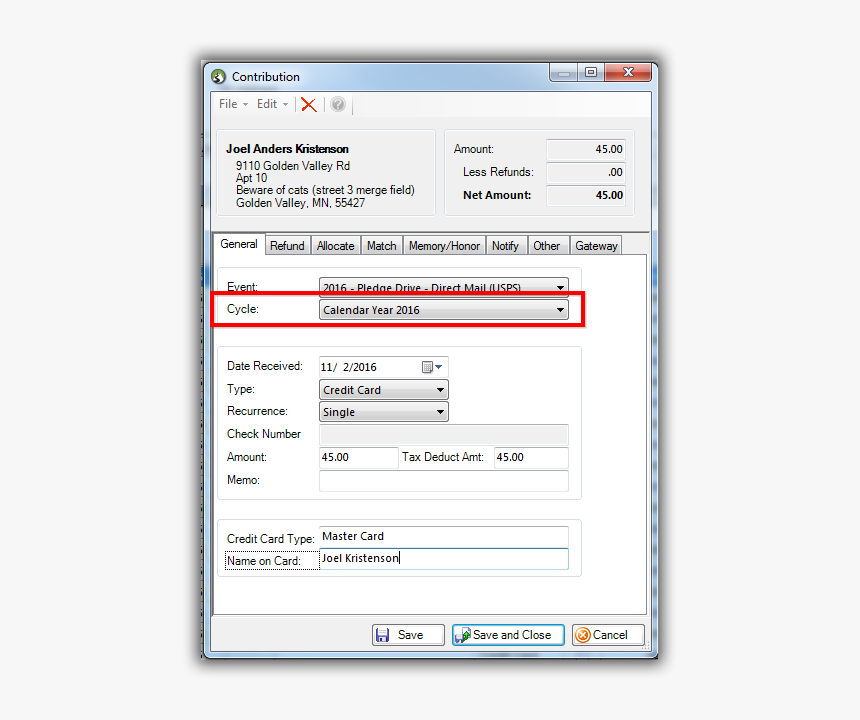This screenshot has width=860, height=720.
Task: Switch to the Refund tab
Action: tap(287, 246)
